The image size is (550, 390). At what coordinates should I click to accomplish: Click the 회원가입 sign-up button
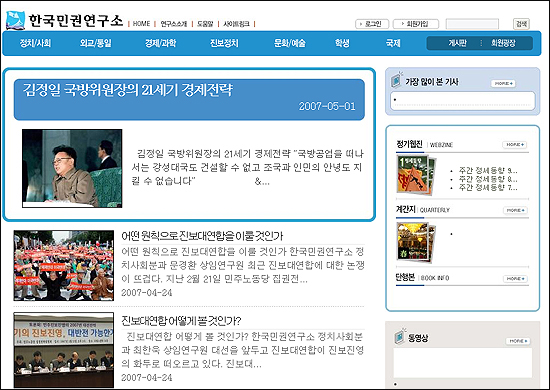click(x=416, y=24)
